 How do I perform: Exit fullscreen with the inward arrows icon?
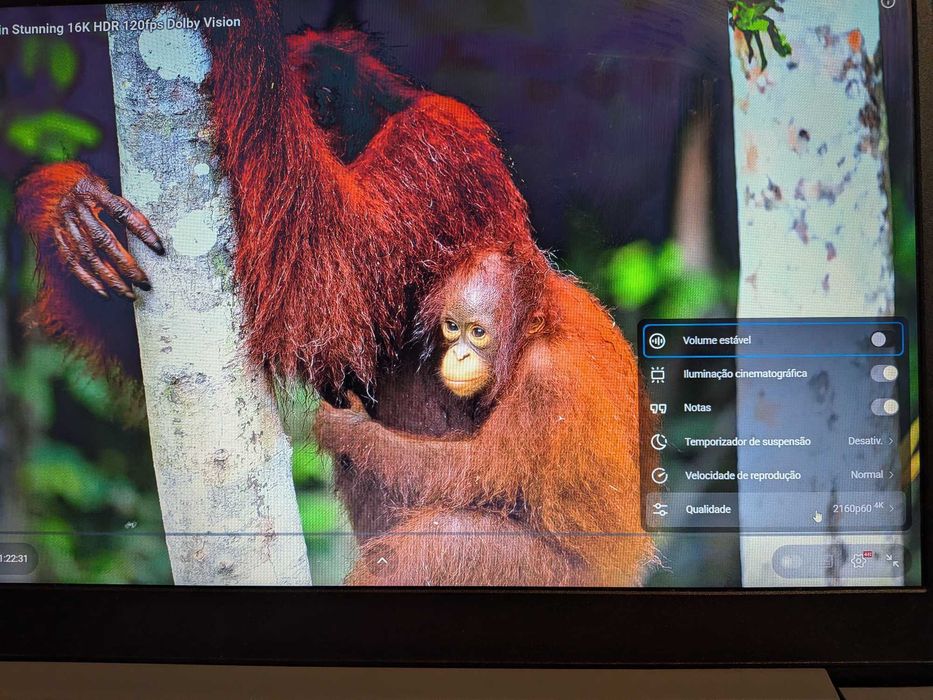[x=892, y=560]
